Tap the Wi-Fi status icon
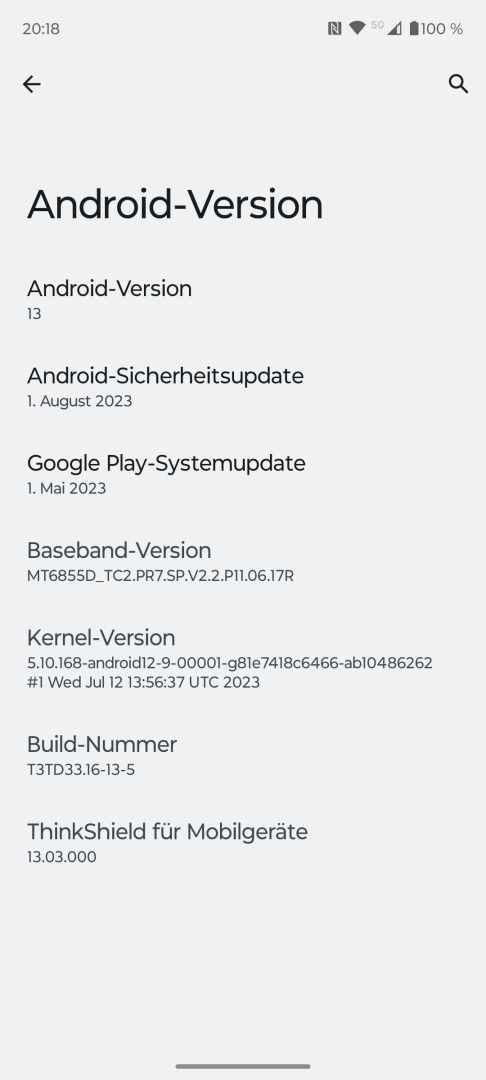 [x=357, y=28]
